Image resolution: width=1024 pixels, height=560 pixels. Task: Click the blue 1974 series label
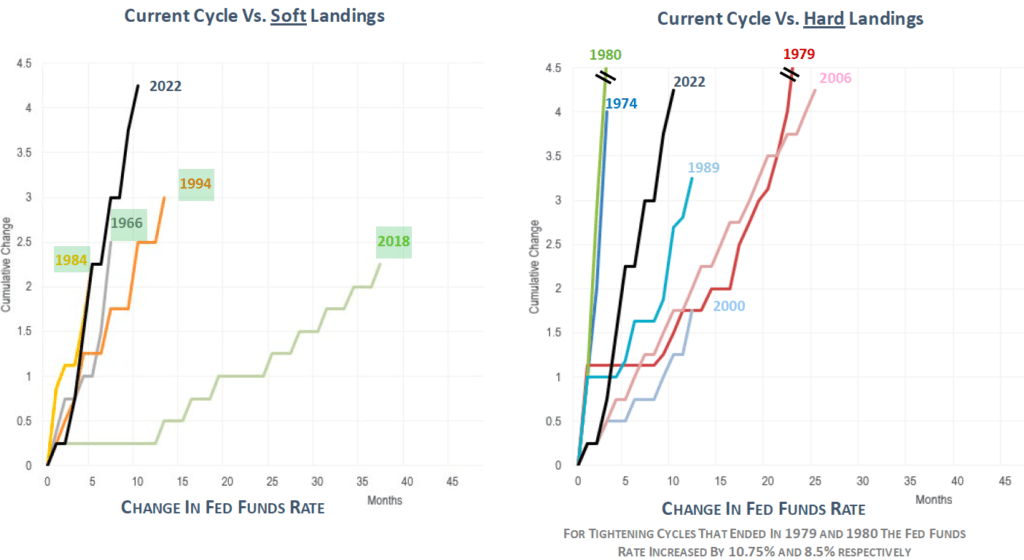(x=621, y=102)
